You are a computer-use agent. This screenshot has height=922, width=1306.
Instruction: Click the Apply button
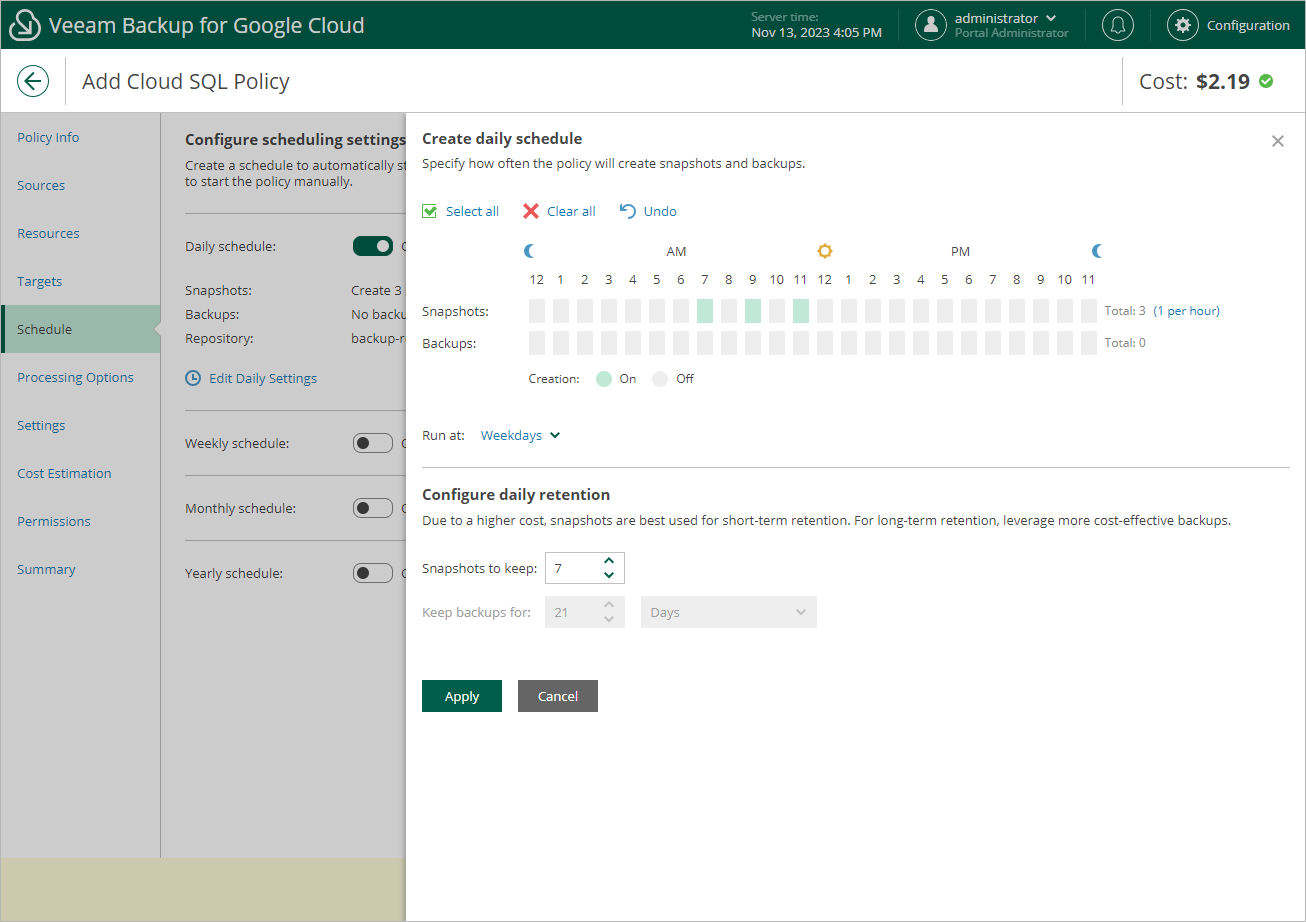pyautogui.click(x=462, y=696)
